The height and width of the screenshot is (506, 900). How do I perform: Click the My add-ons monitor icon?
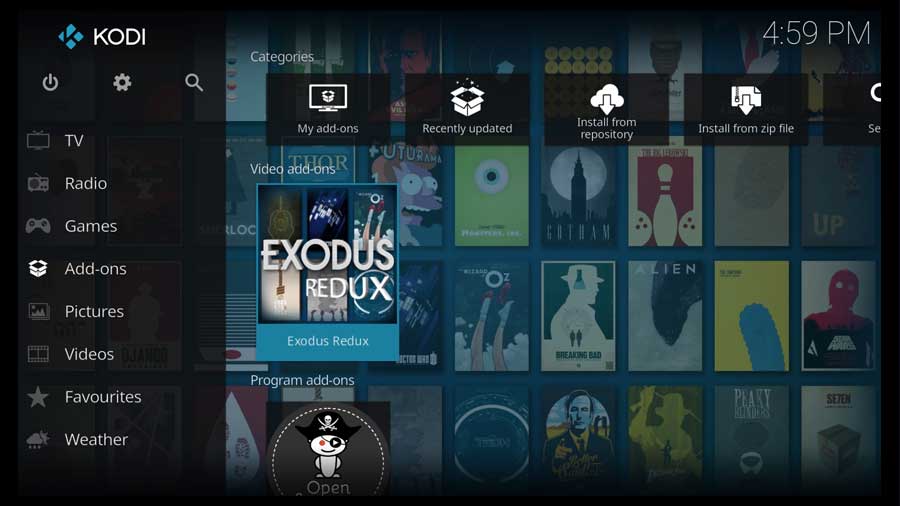[x=328, y=98]
